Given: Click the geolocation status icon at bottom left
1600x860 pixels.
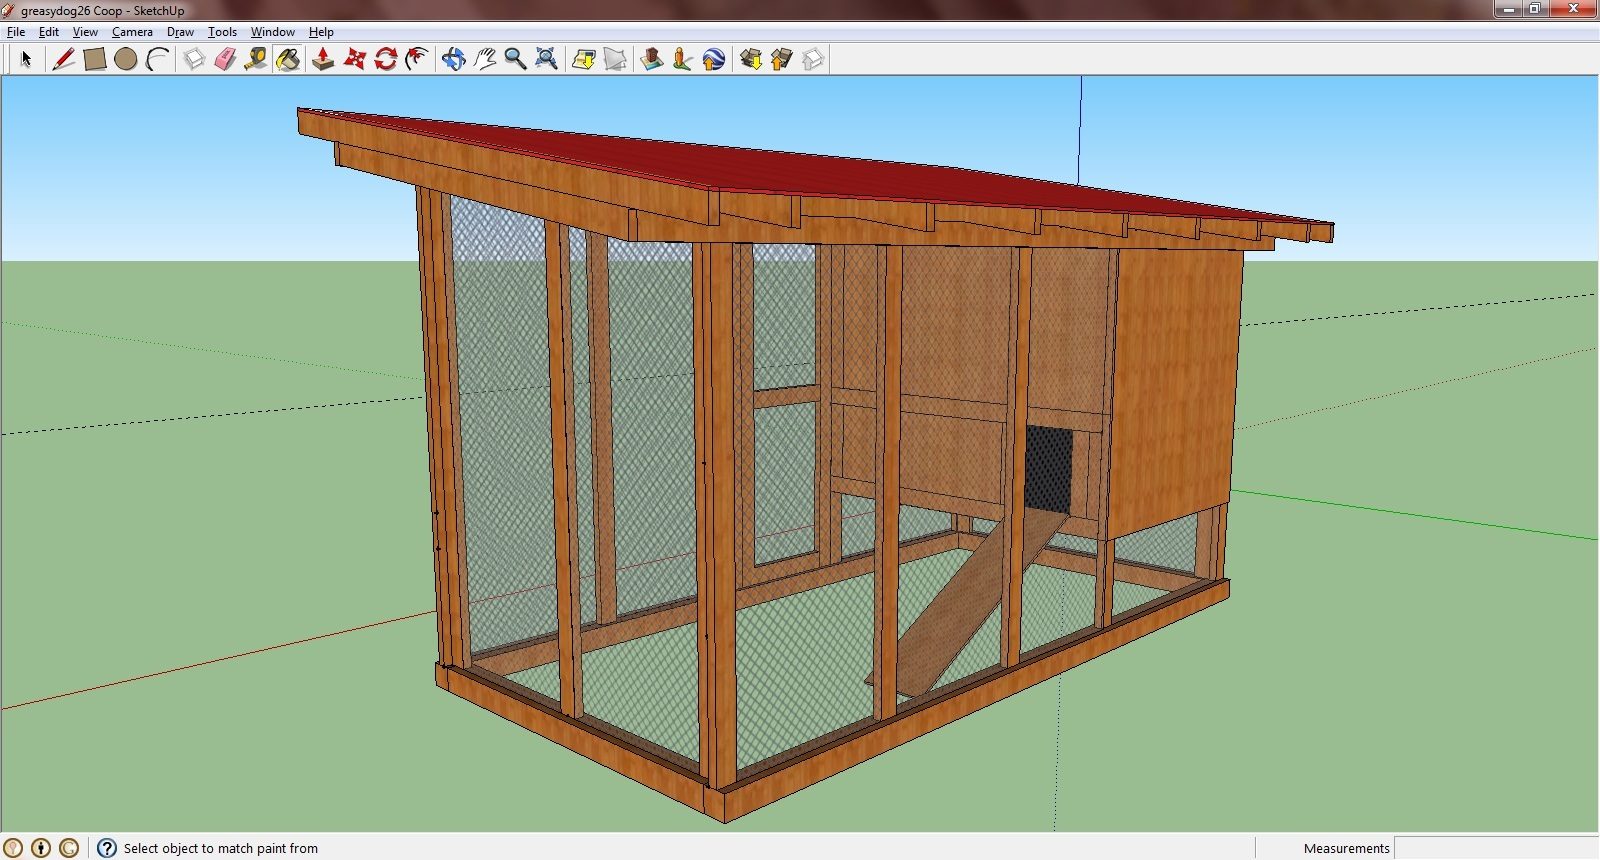Looking at the screenshot, I should [13, 848].
